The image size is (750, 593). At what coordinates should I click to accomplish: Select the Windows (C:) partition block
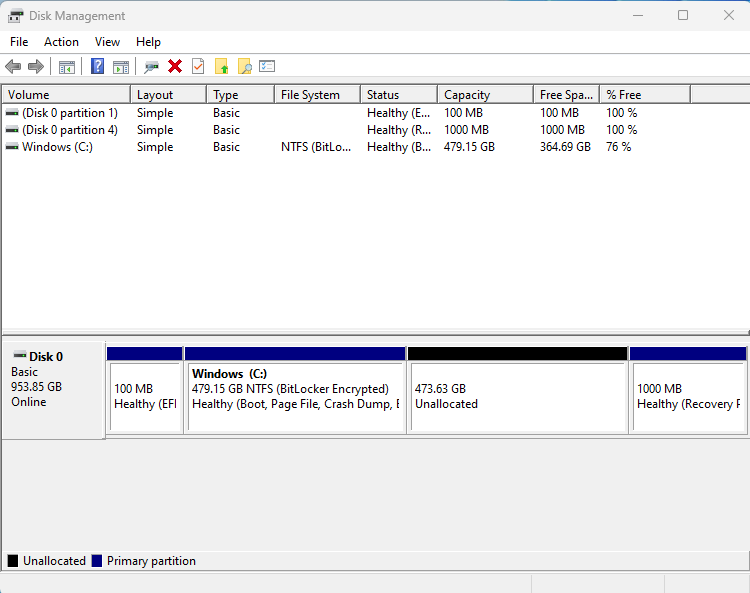click(x=295, y=390)
